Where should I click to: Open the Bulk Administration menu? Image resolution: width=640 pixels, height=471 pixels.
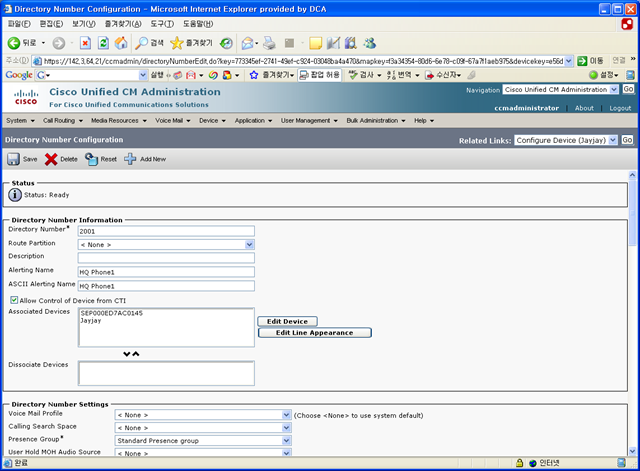click(x=376, y=120)
